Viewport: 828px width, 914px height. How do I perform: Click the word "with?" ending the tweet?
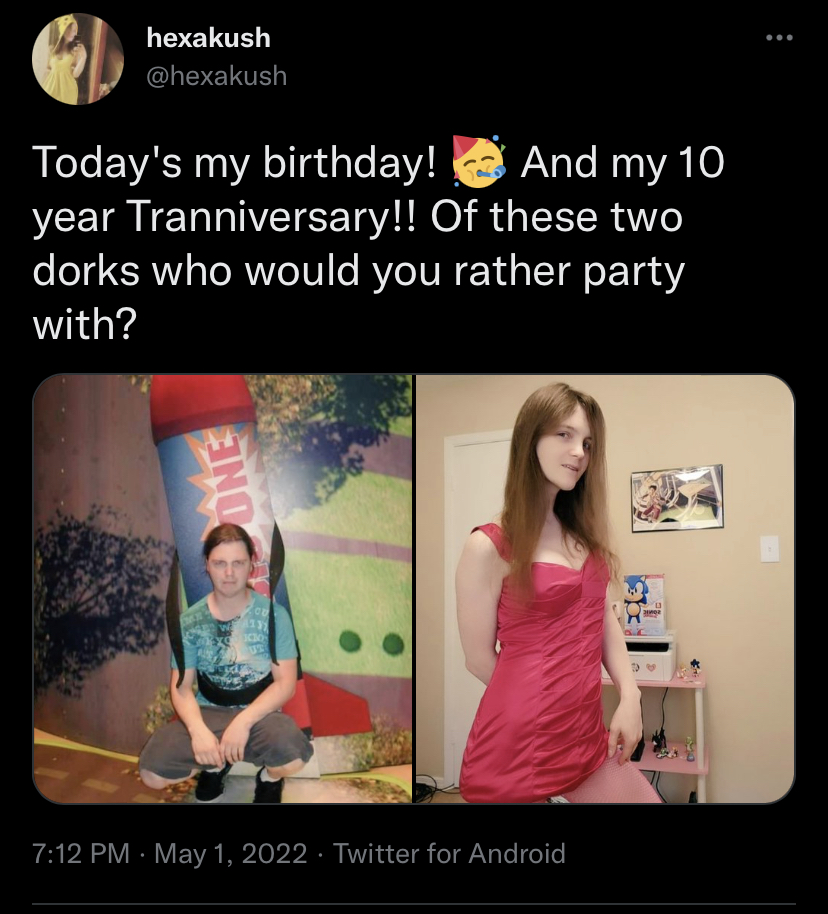85,325
